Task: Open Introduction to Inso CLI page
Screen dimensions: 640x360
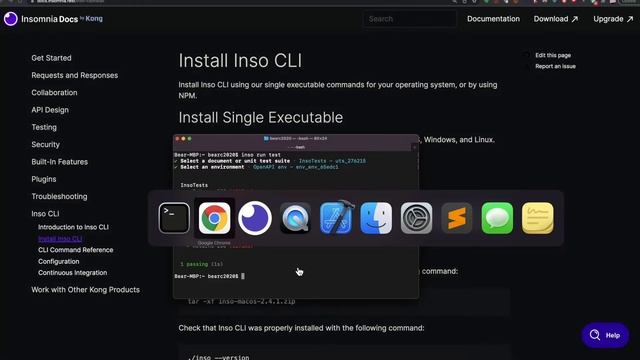Action: (73, 227)
